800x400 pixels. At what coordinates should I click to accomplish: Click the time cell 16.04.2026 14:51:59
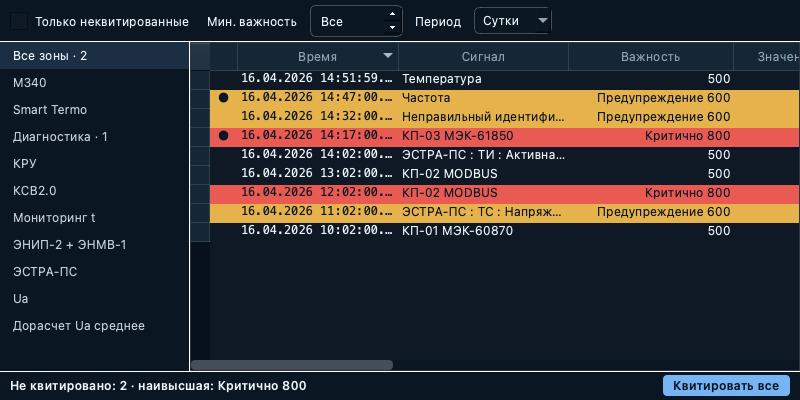(x=317, y=79)
